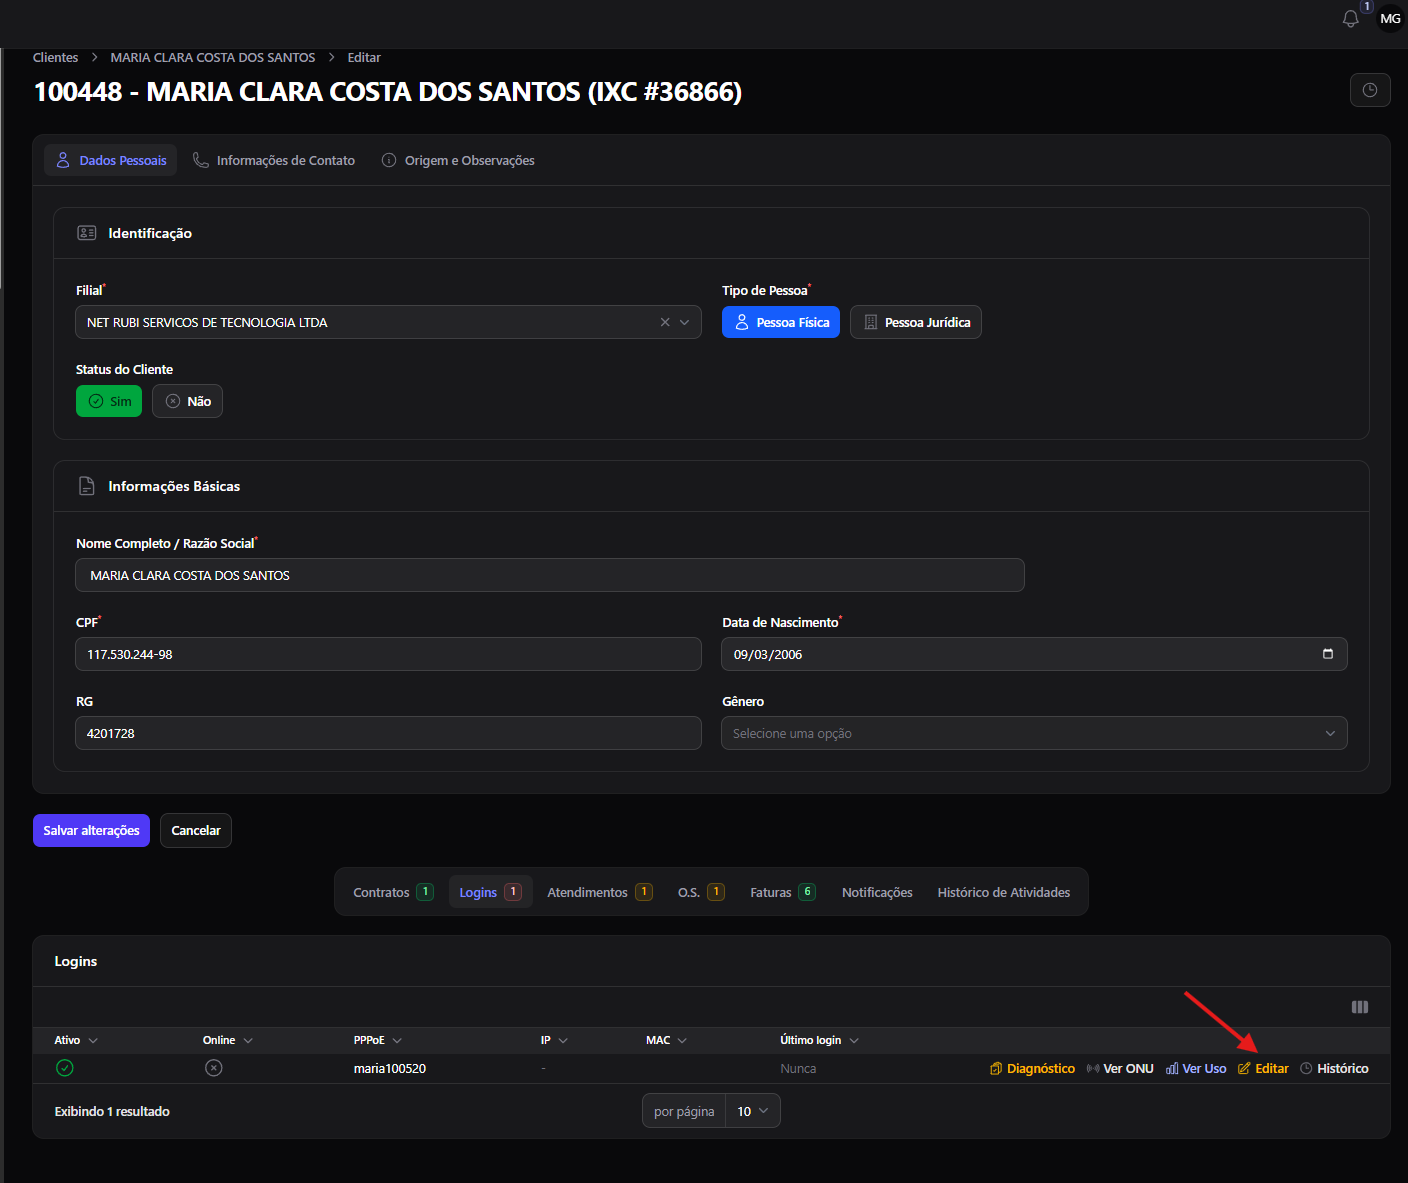
Task: Toggle column visibility icon in Logins table
Action: pos(1360,1007)
